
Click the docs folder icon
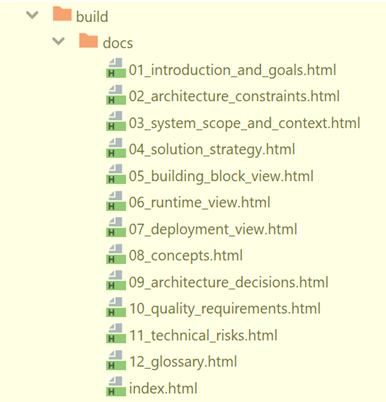[x=88, y=41]
